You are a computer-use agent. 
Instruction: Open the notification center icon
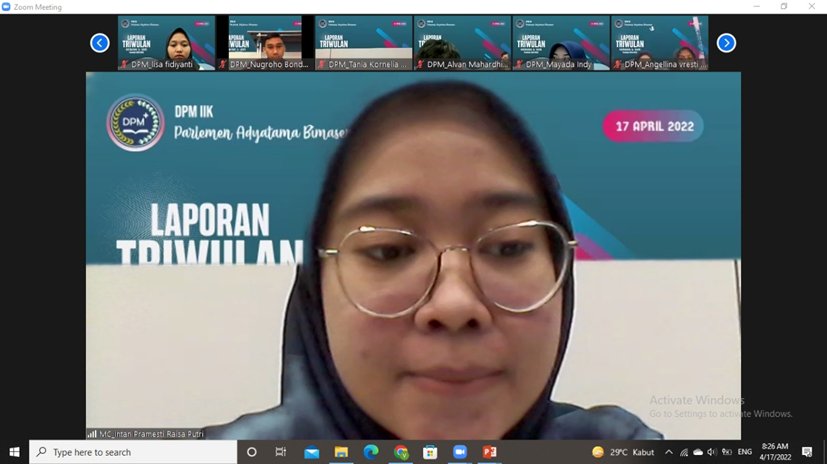click(x=807, y=452)
